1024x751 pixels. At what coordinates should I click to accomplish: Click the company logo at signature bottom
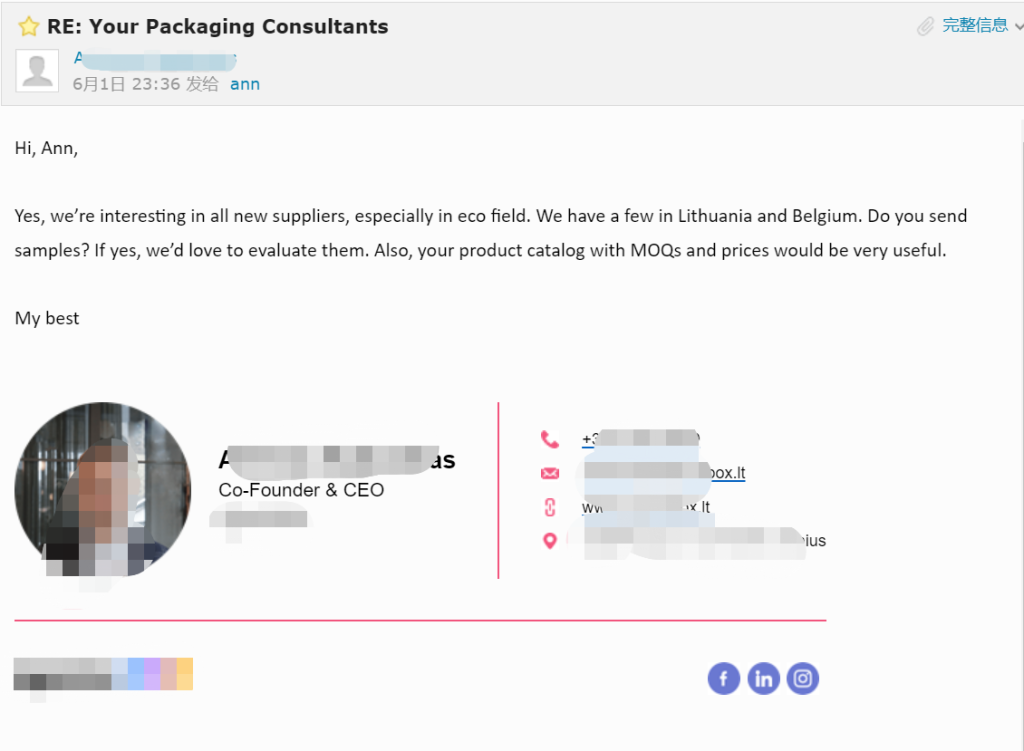click(103, 674)
